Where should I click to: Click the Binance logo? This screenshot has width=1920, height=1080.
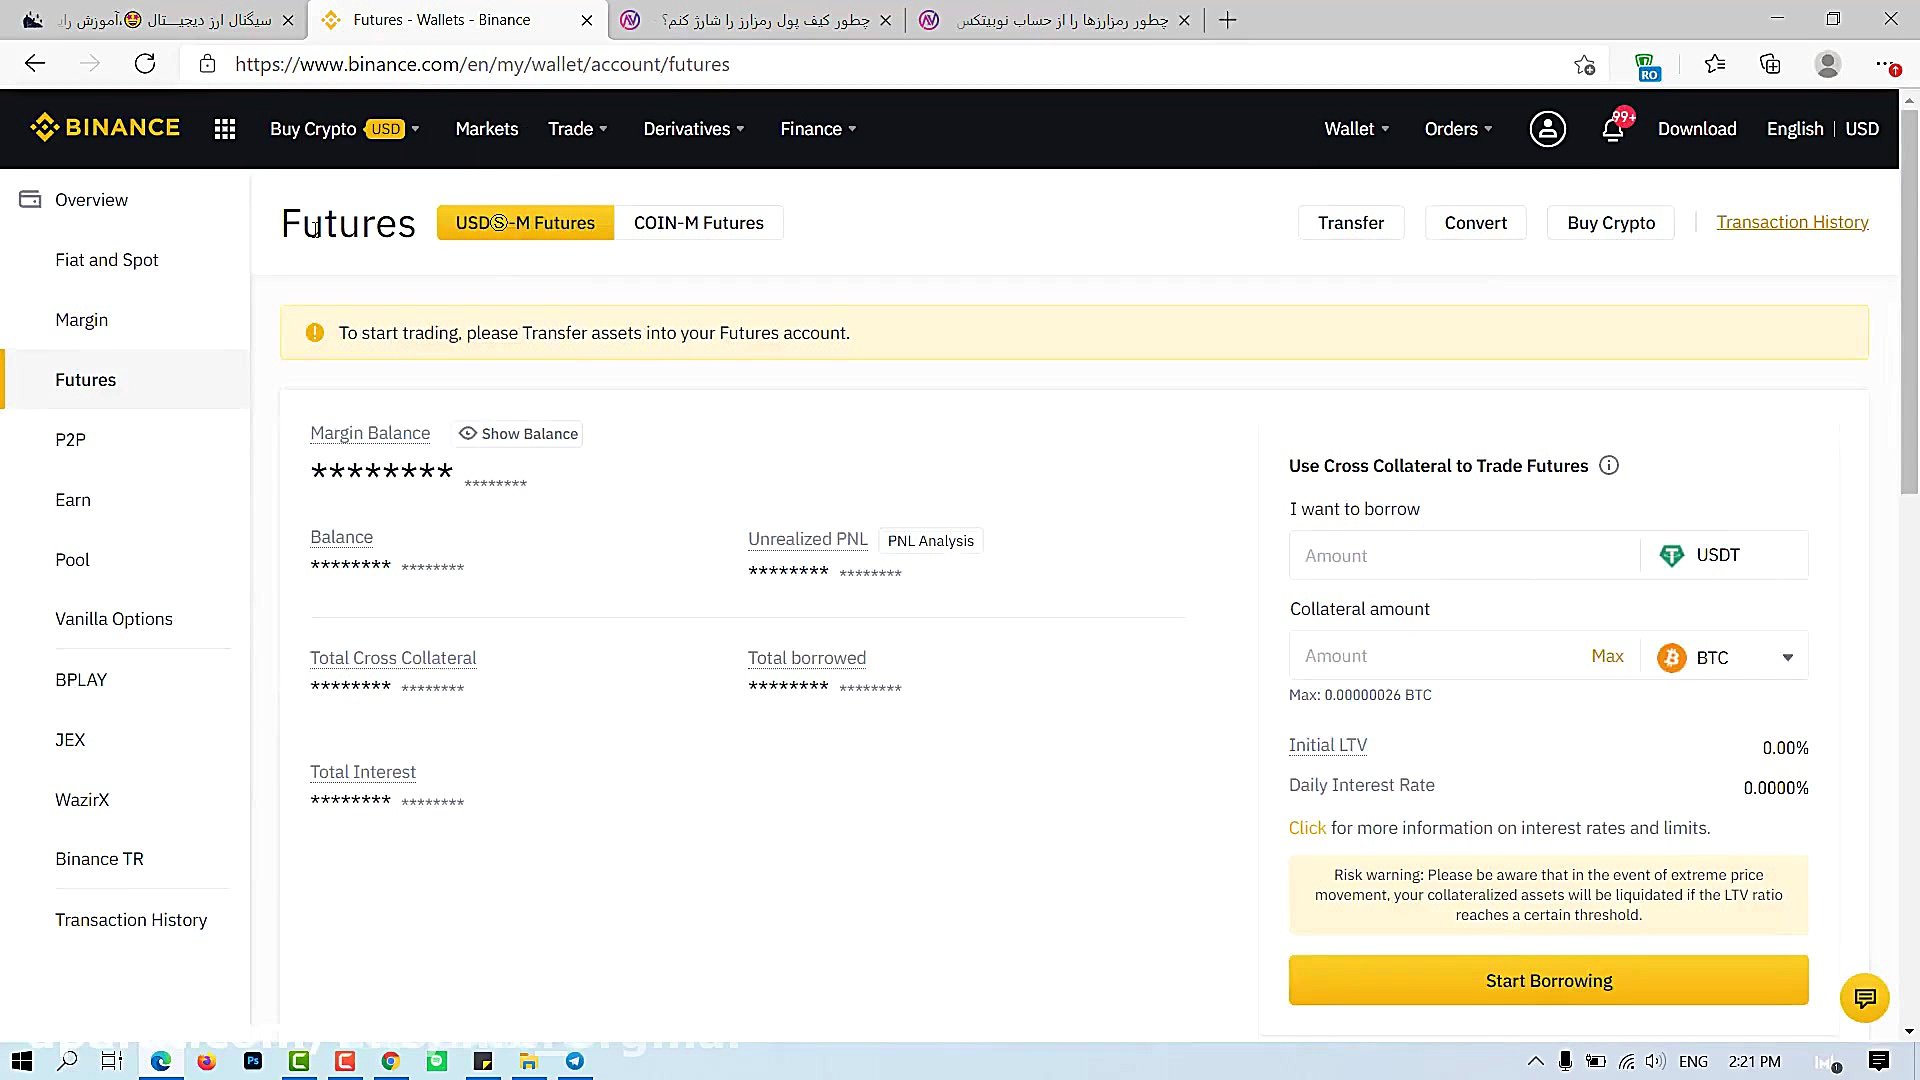[x=105, y=128]
